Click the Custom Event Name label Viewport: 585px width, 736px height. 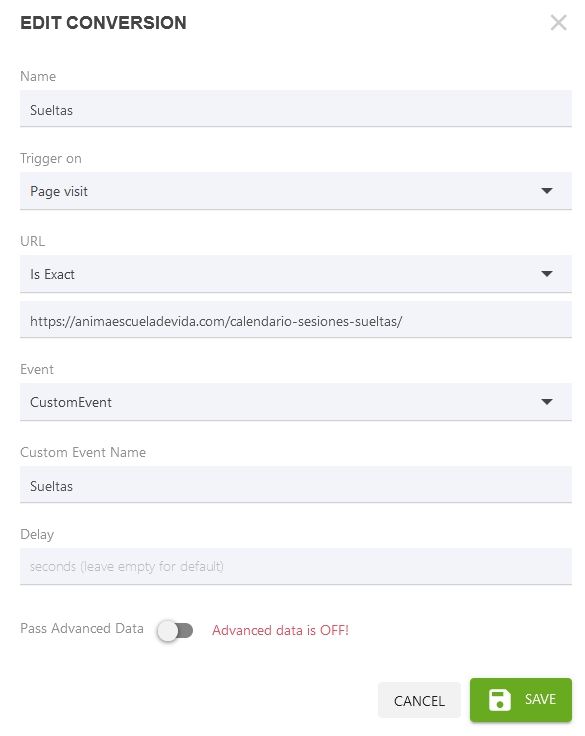(x=83, y=452)
